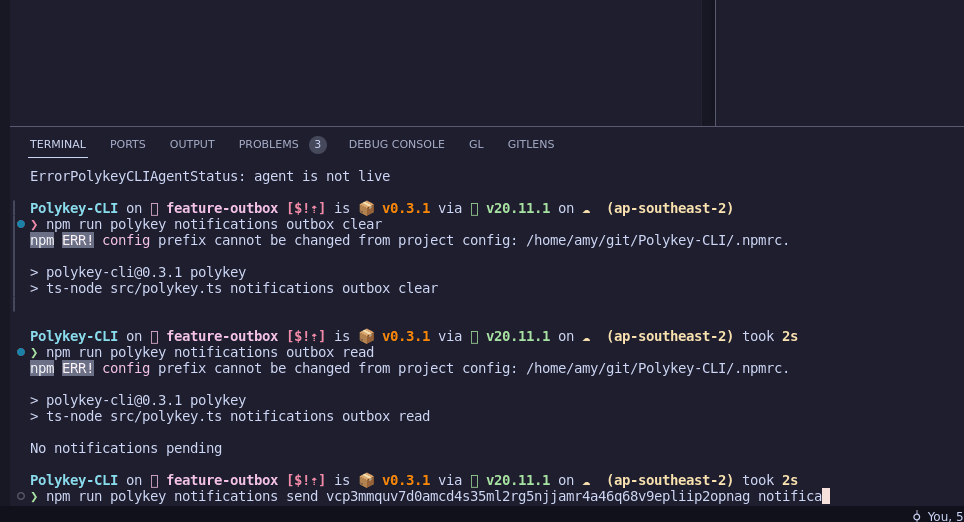Open the PORTS tab

(127, 144)
